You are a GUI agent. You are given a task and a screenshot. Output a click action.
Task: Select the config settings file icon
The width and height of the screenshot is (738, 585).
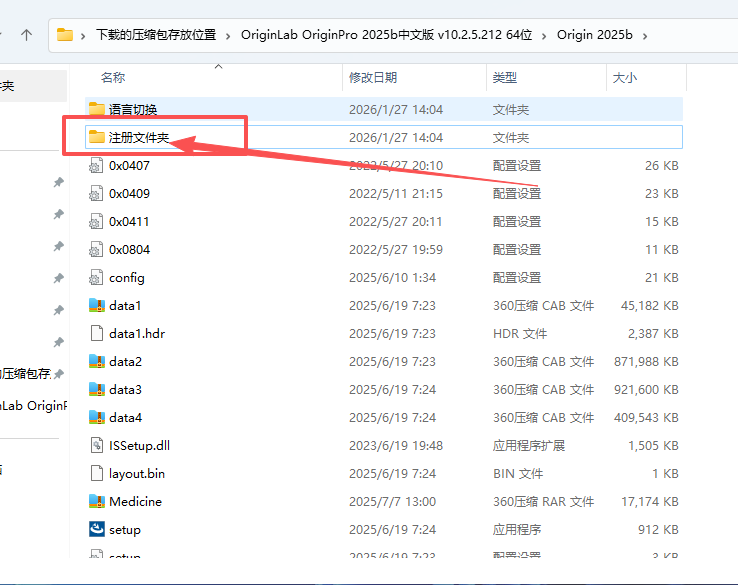(x=96, y=277)
